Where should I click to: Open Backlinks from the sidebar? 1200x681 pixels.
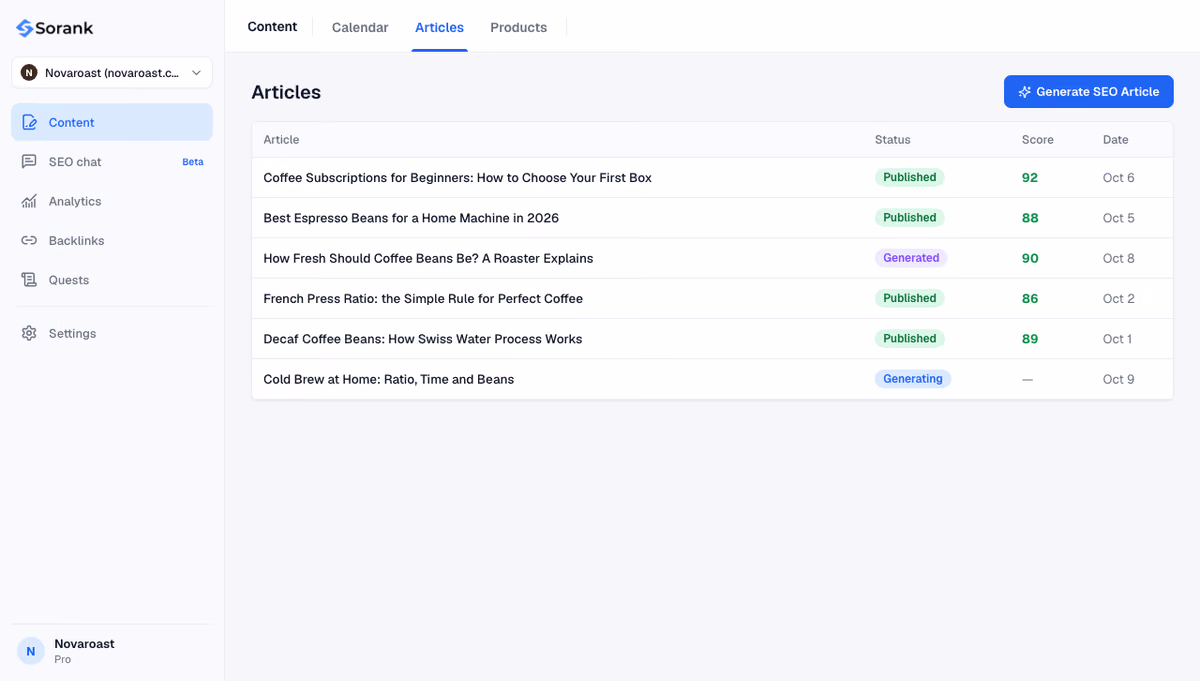(x=112, y=241)
